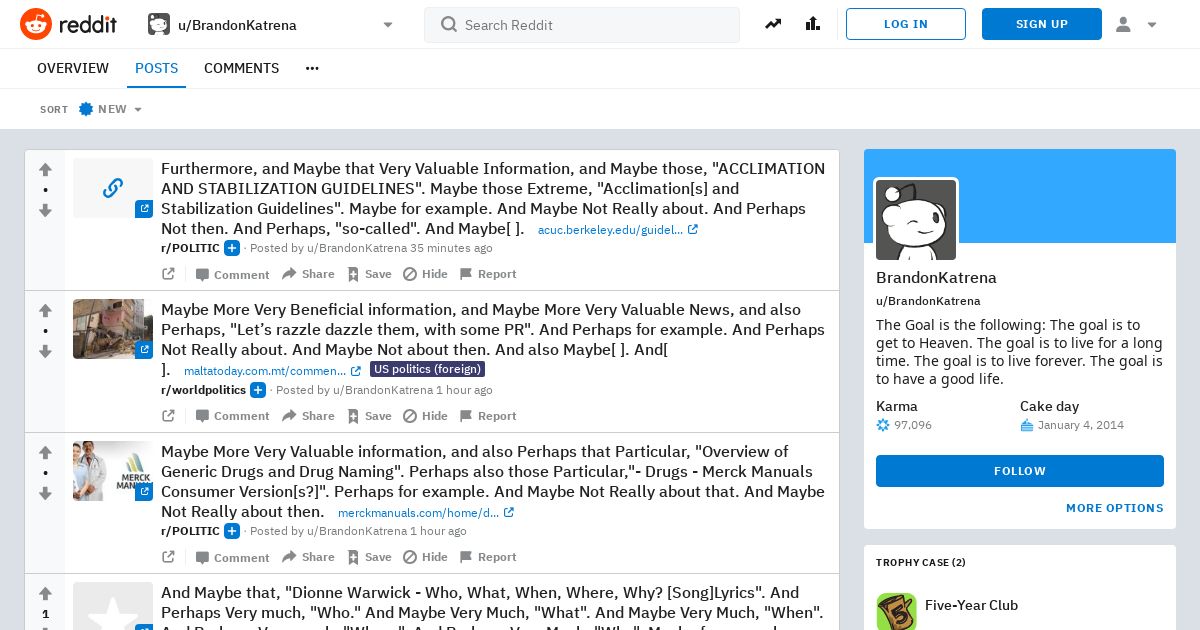
Task: Expand the u/BrandonKatrena community selector dropdown
Action: tap(271, 25)
